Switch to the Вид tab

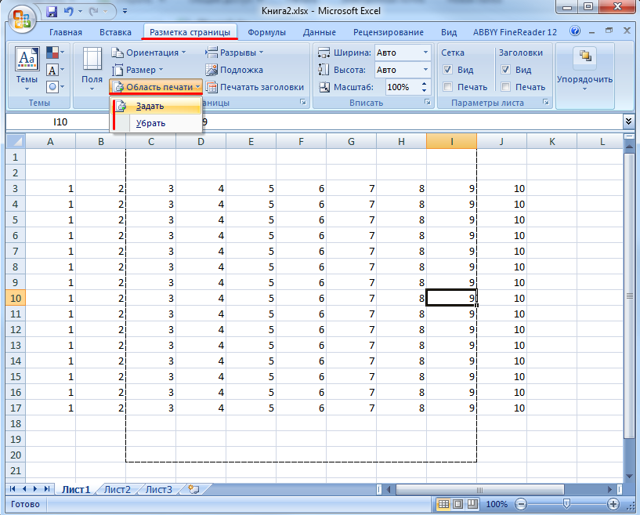click(x=449, y=32)
